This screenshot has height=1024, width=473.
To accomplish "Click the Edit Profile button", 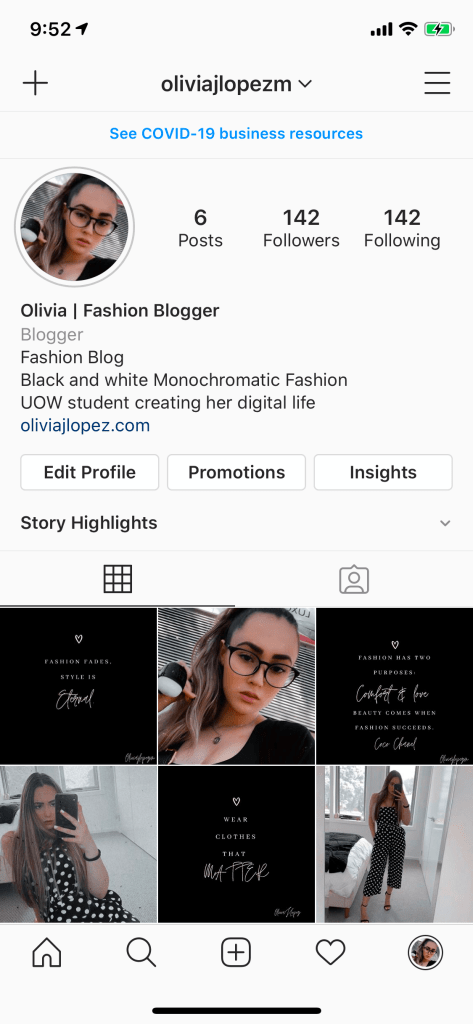I will [x=90, y=472].
